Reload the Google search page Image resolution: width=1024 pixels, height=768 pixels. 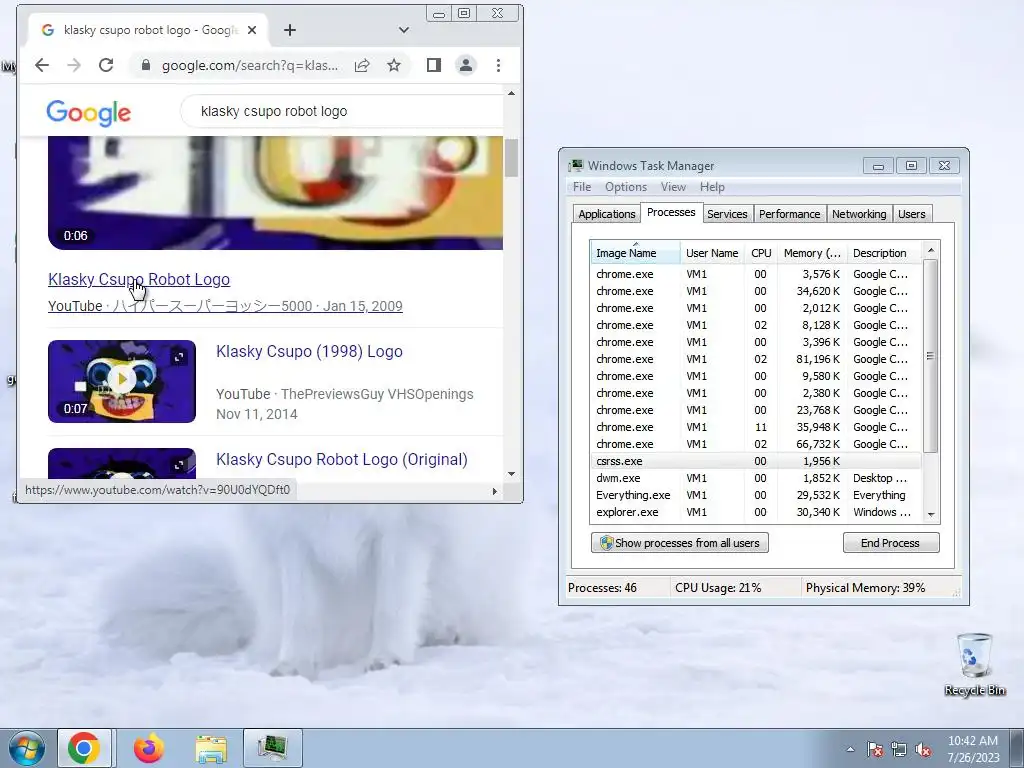coord(106,65)
